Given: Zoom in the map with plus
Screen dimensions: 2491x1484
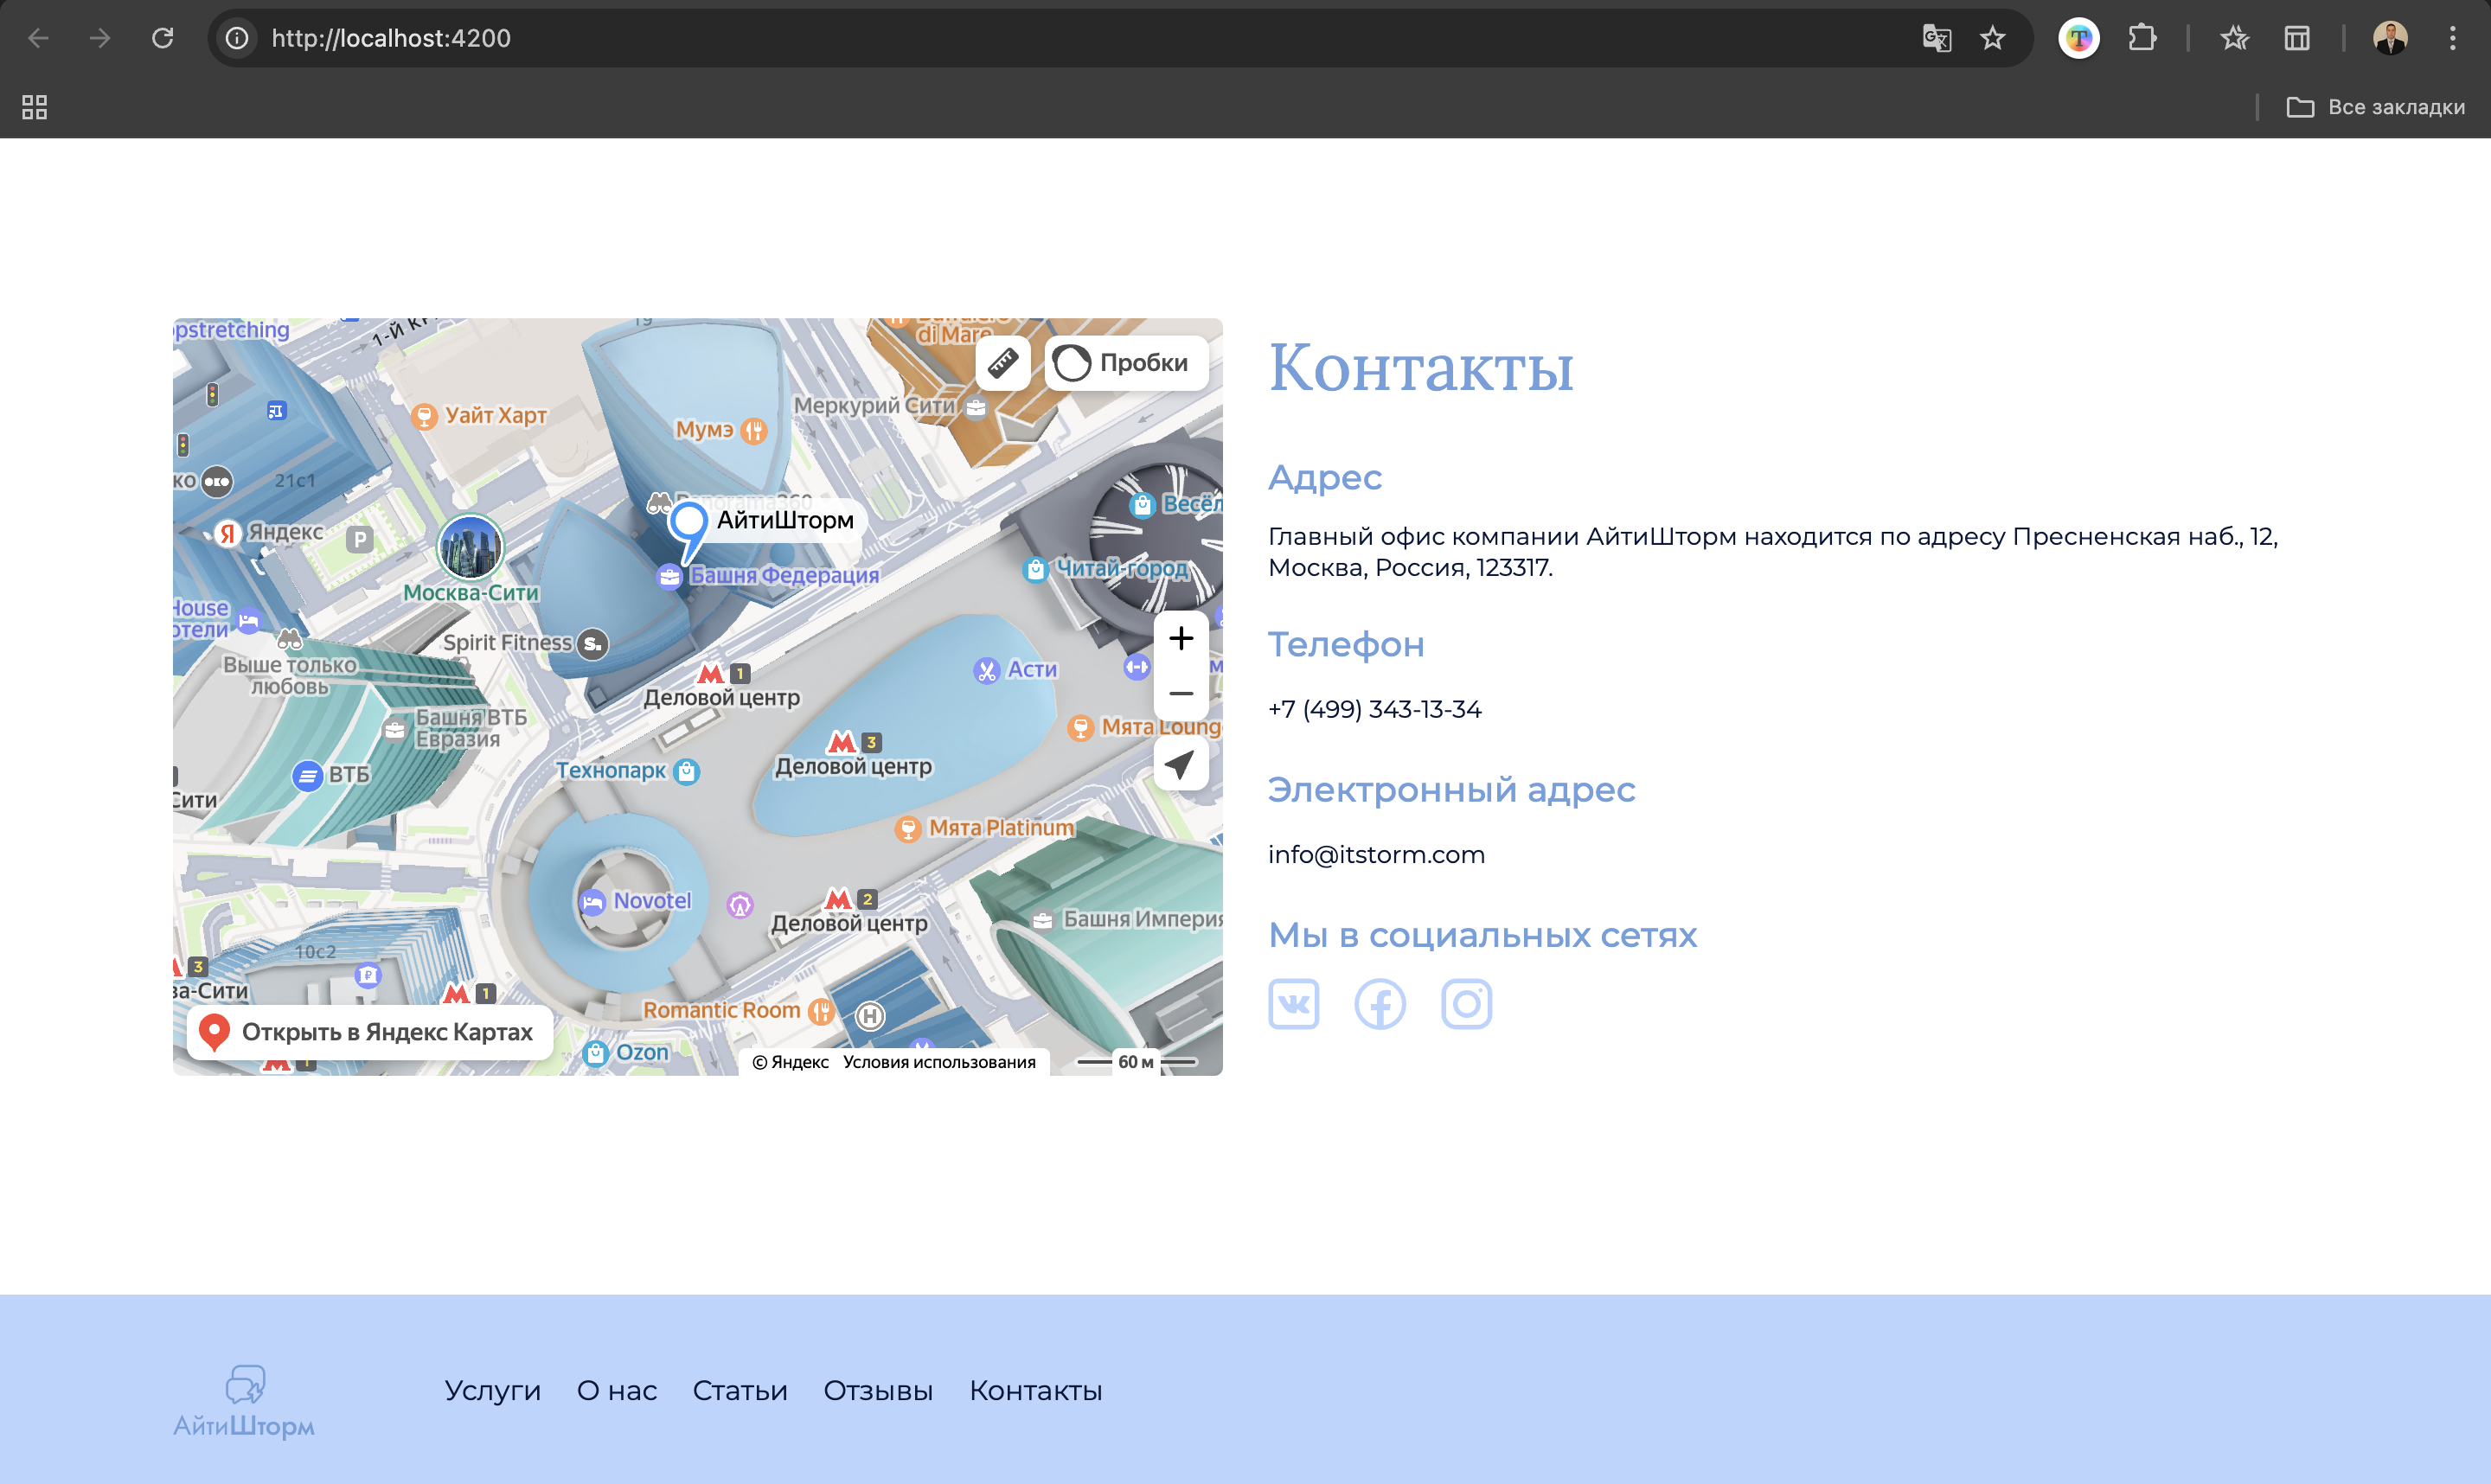Looking at the screenshot, I should pyautogui.click(x=1181, y=638).
